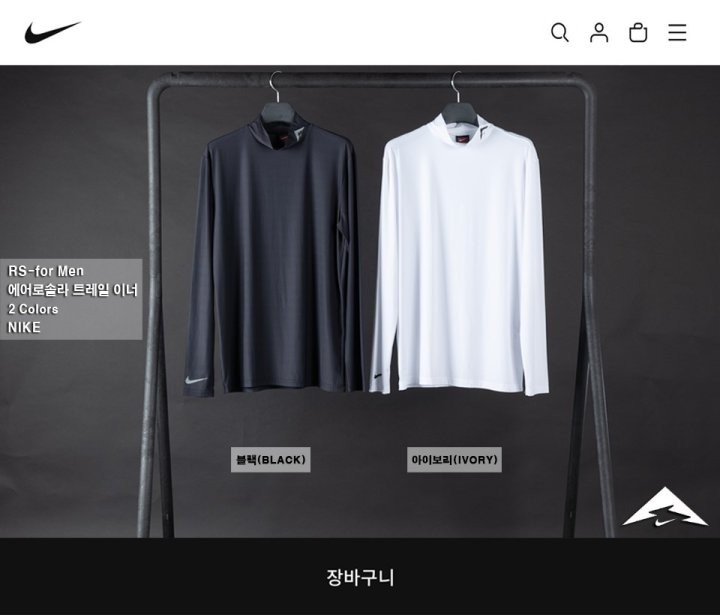Select the 블랙(BLACK) color label
The image size is (720, 615).
pos(270,459)
